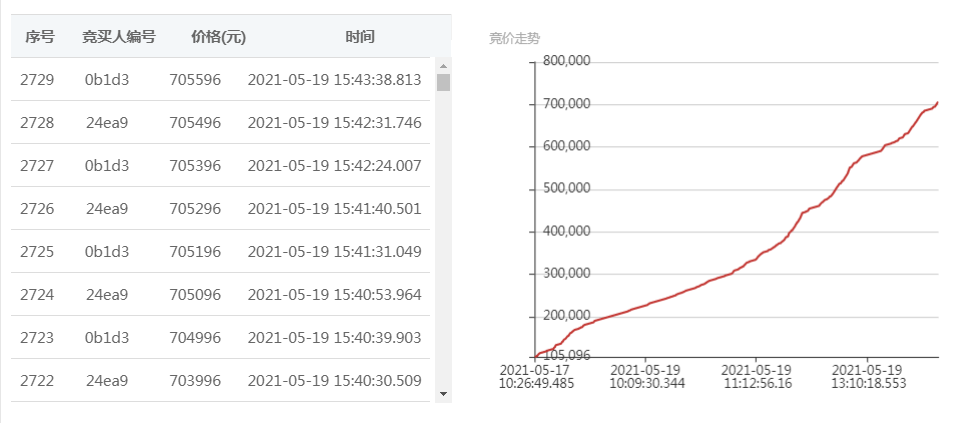Click the bid list scrollbar thumb
This screenshot has width=970, height=423.
click(x=443, y=82)
